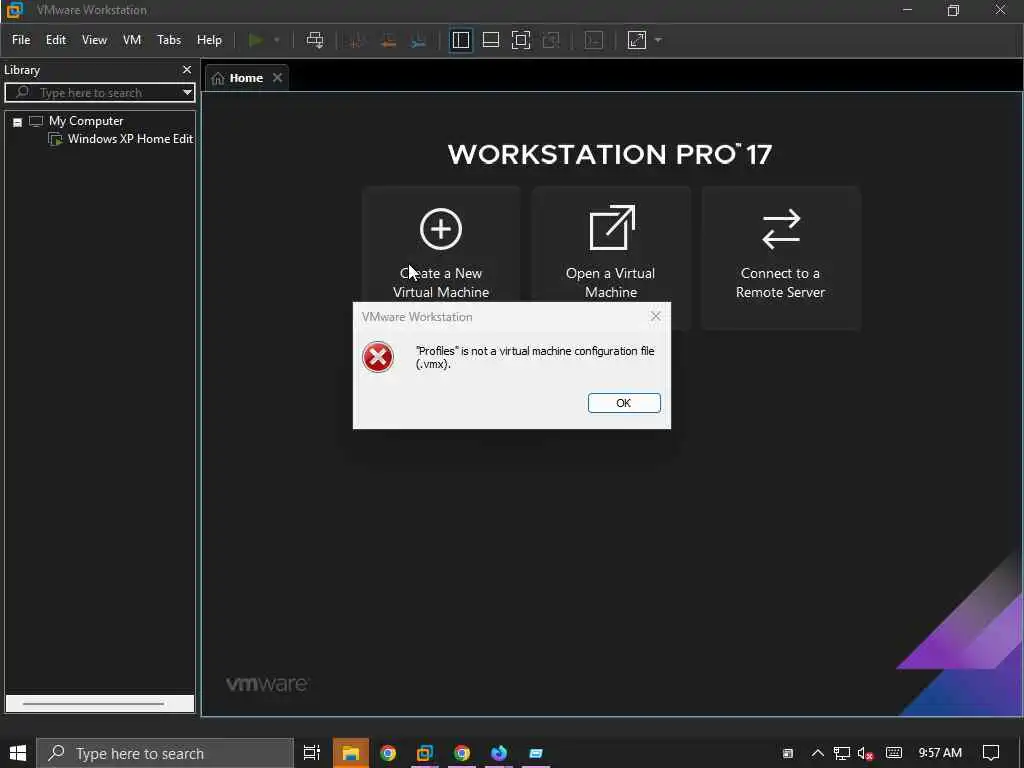The height and width of the screenshot is (768, 1024).
Task: Click the Send Ctrl+Alt+Del toolbar icon
Action: click(x=315, y=40)
